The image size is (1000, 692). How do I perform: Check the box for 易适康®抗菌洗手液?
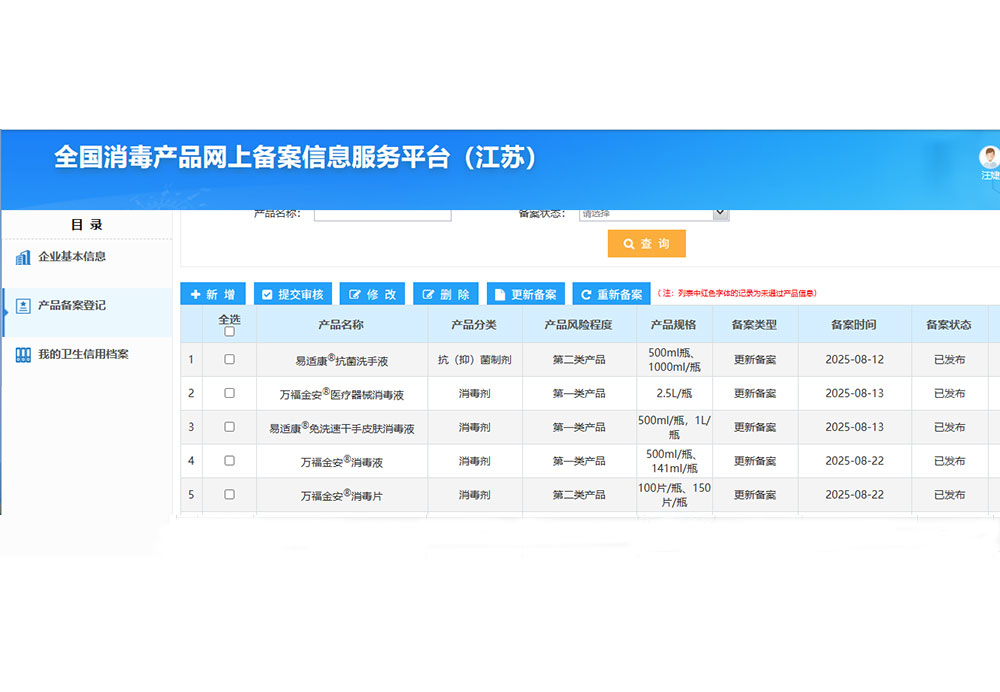[x=229, y=359]
